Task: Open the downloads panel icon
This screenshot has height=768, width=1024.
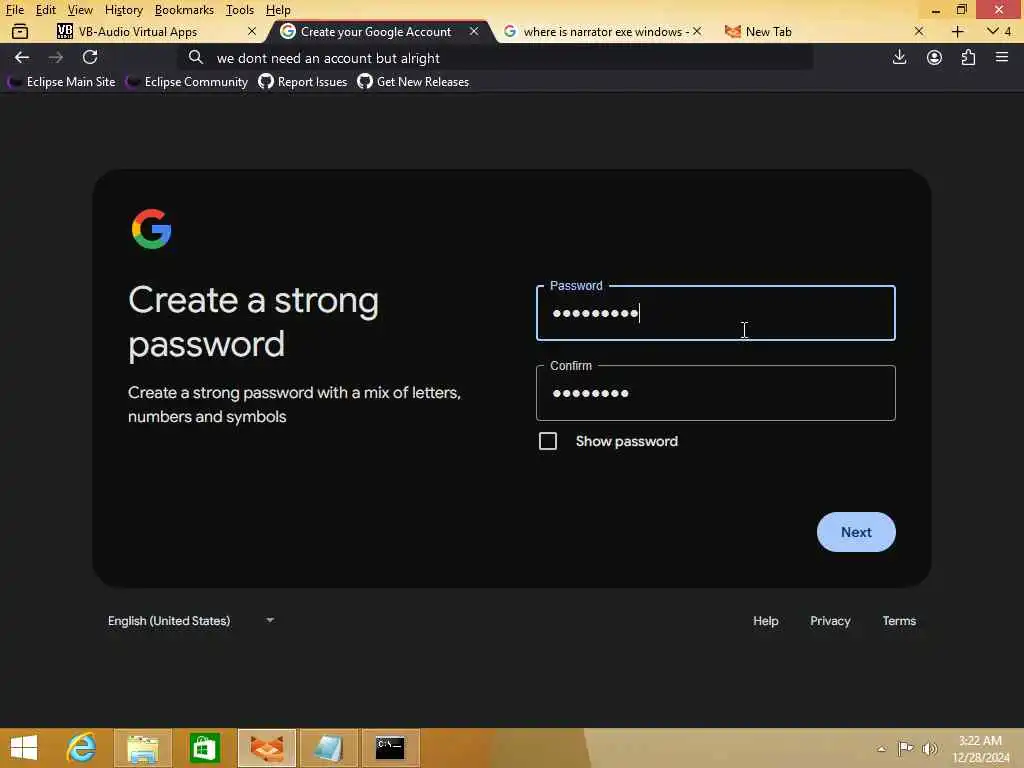Action: [x=899, y=57]
